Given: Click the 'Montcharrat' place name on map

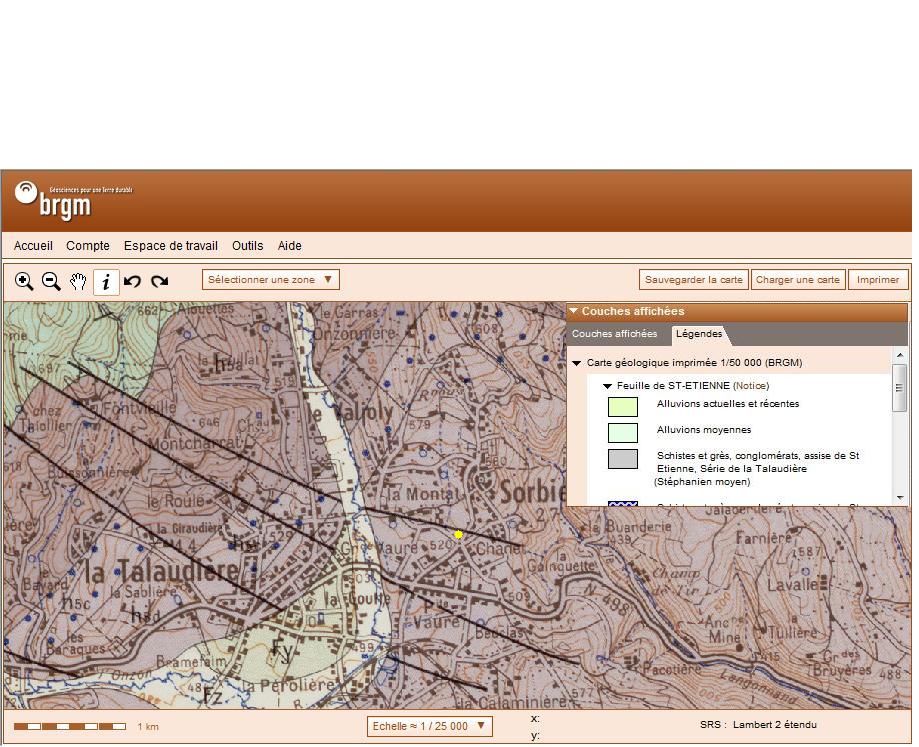Looking at the screenshot, I should pos(194,443).
